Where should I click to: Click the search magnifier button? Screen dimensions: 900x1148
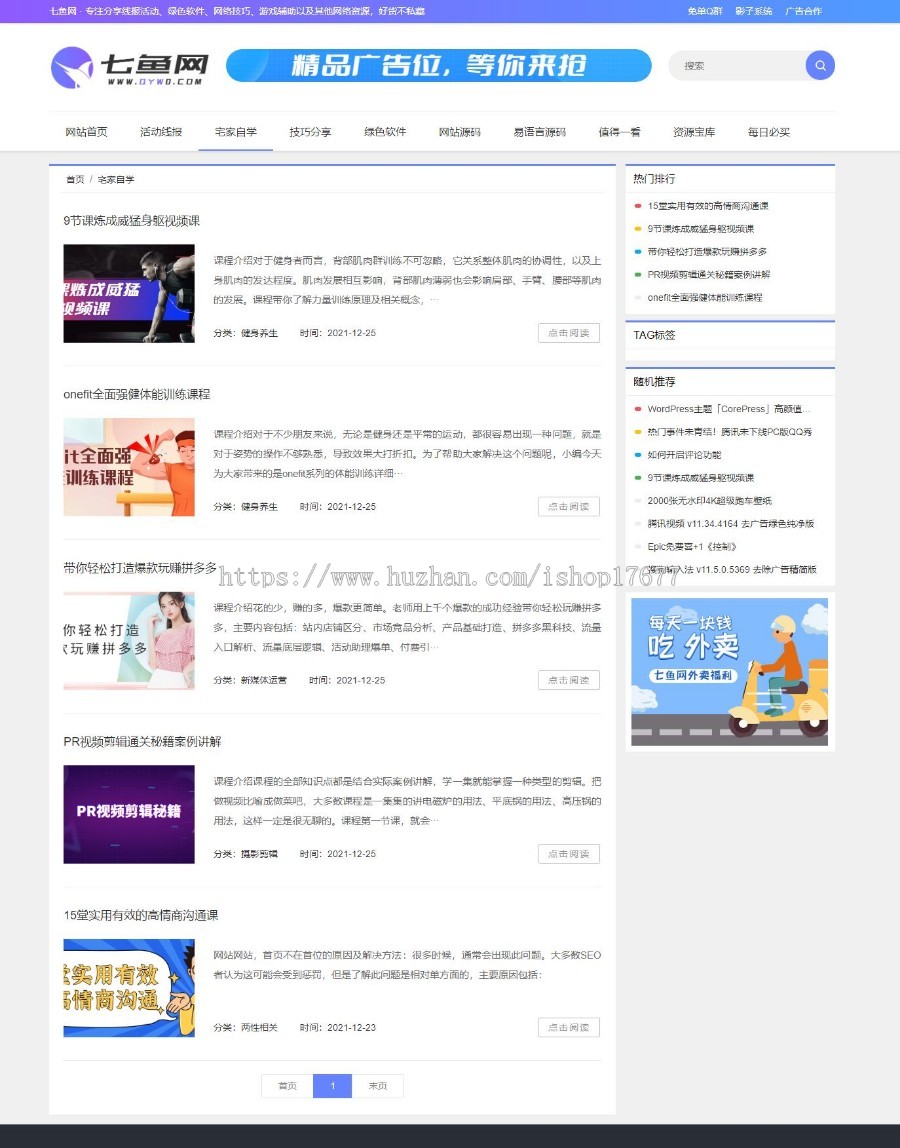coord(820,65)
